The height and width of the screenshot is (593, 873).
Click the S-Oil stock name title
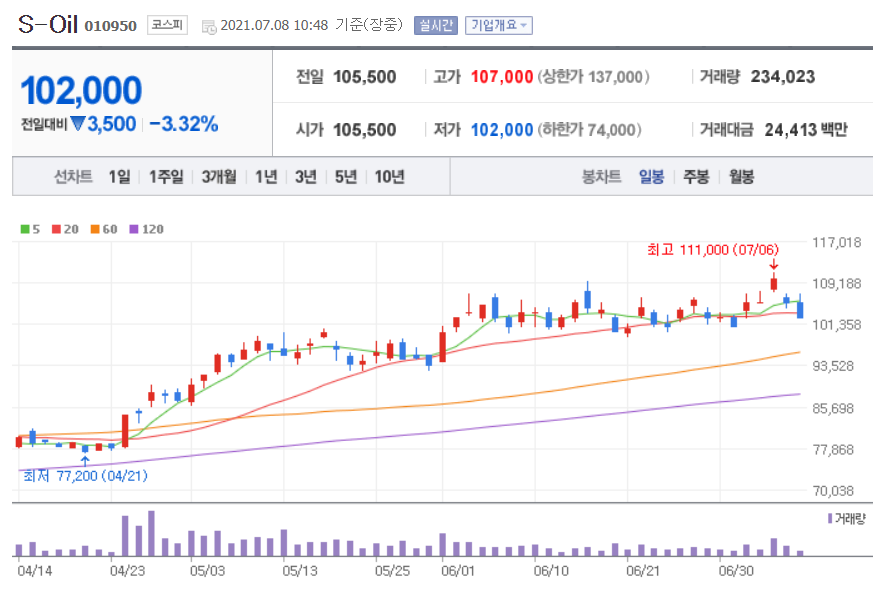(x=48, y=24)
